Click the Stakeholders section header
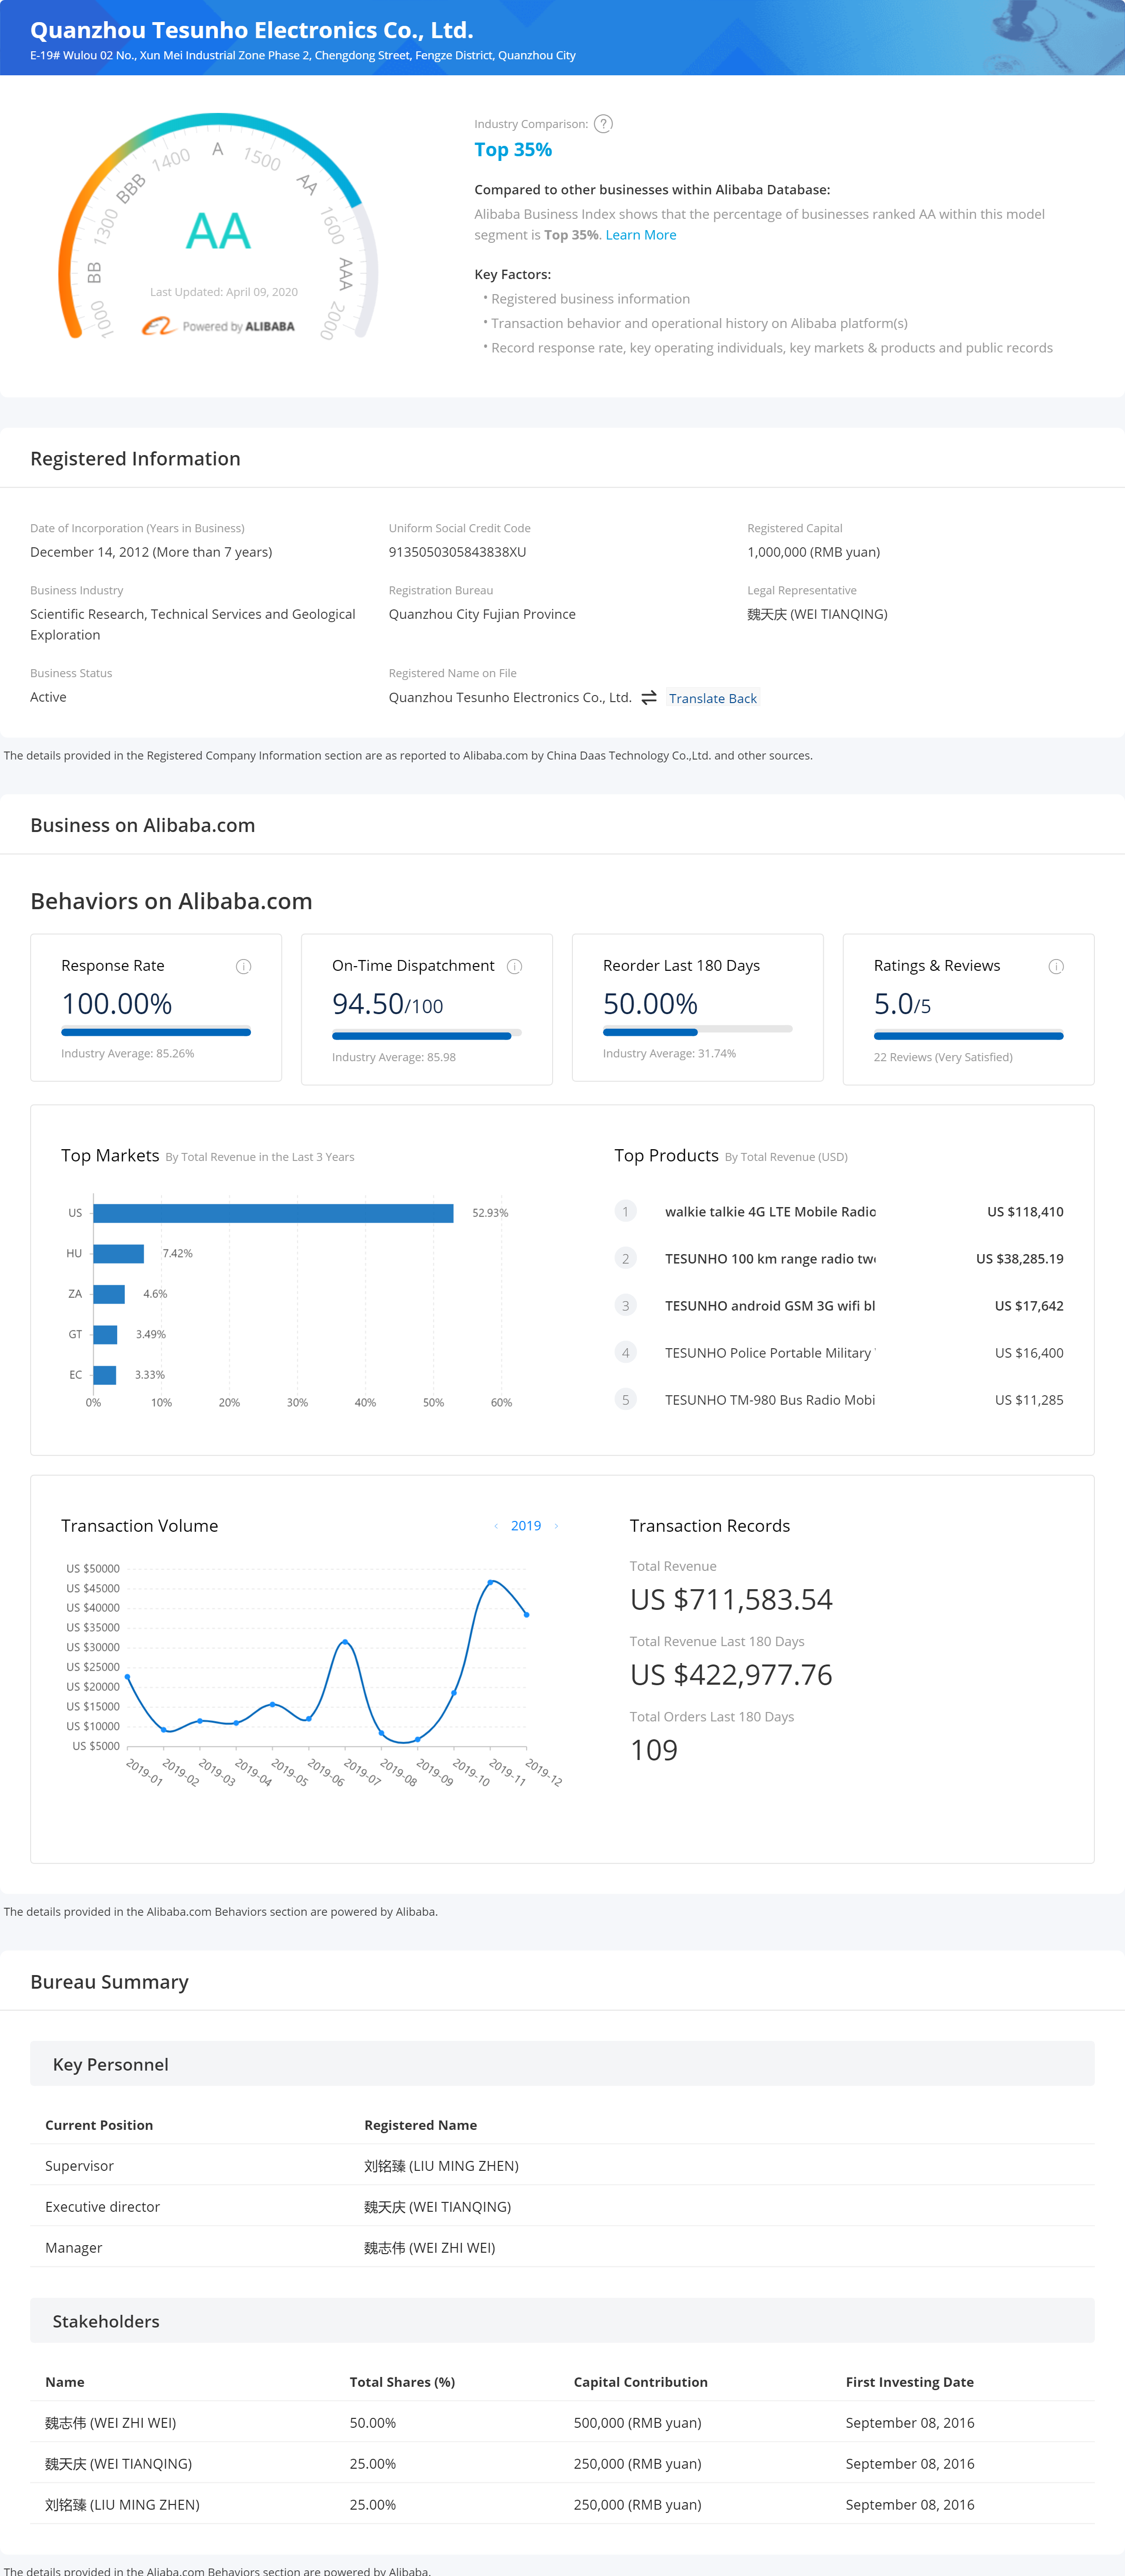Image resolution: width=1125 pixels, height=2576 pixels. (562, 2321)
